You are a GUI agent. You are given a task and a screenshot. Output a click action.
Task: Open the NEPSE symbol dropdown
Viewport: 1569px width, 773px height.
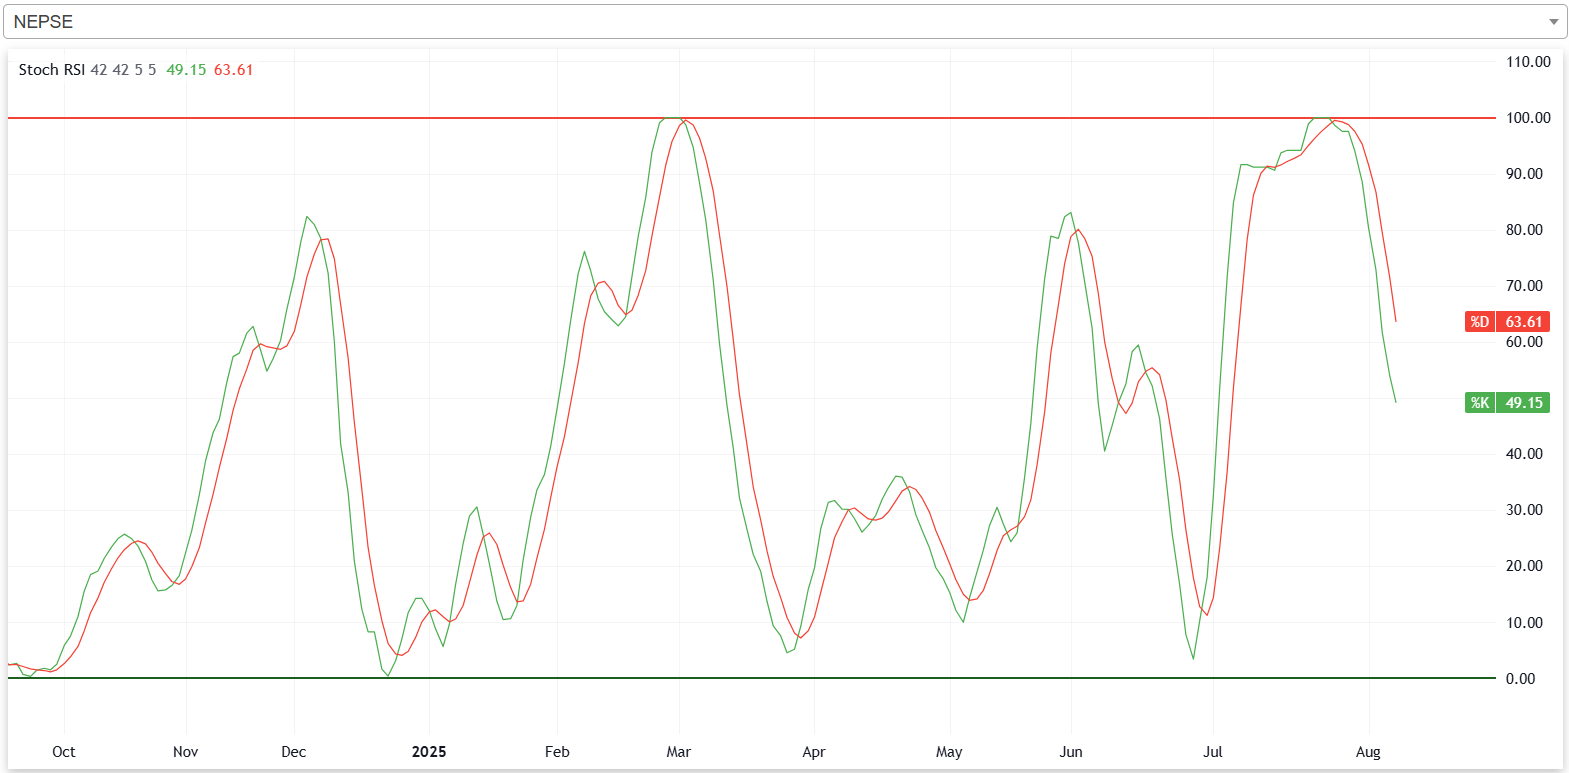point(785,21)
